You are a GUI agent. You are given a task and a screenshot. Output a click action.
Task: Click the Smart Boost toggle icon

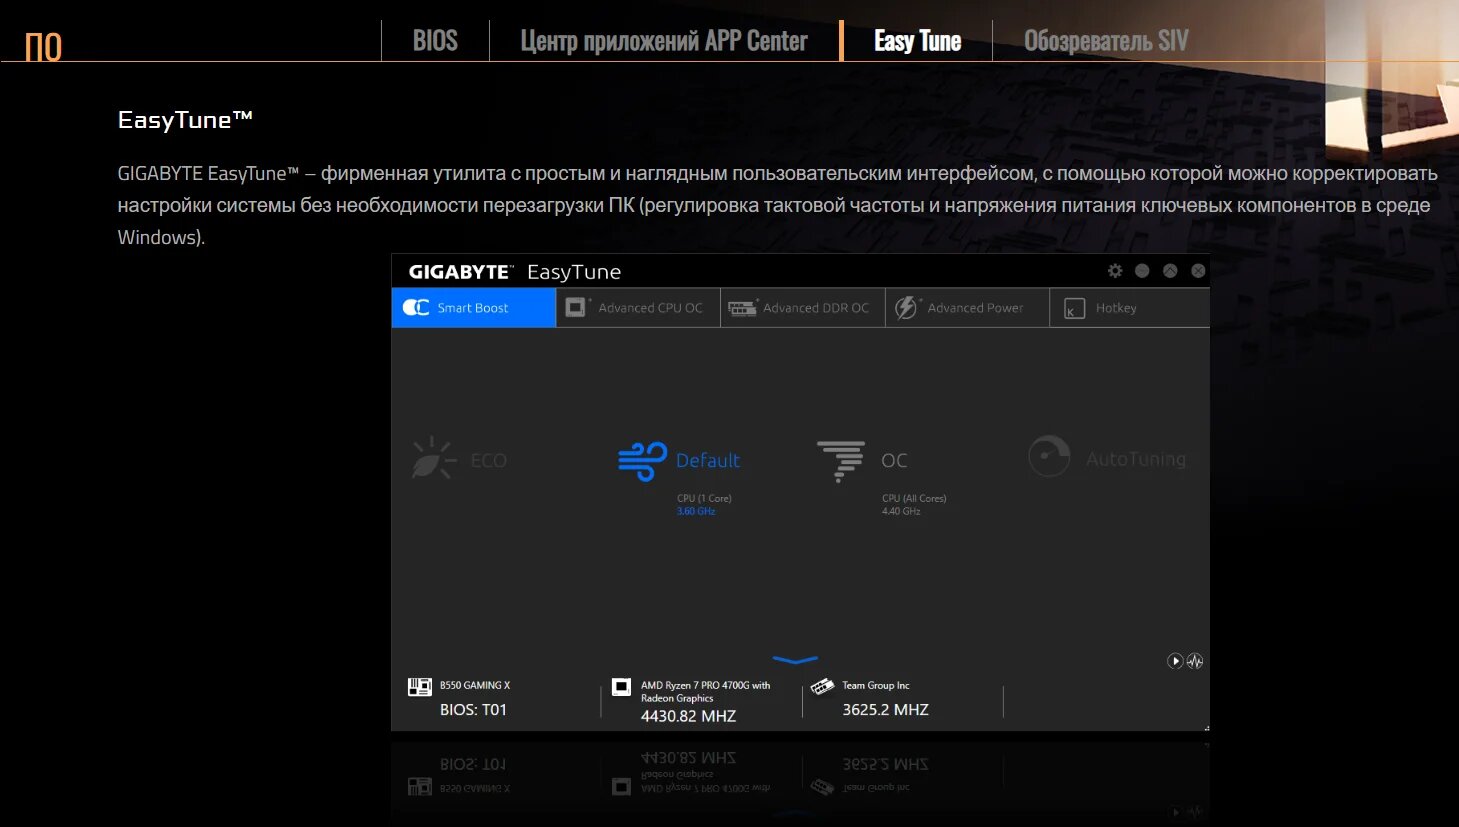pyautogui.click(x=416, y=308)
